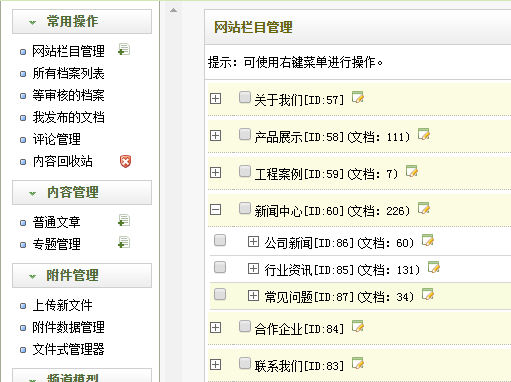Screen dimensions: 511x382
Task: Click the scrollbar up arrow
Action: coord(173,10)
